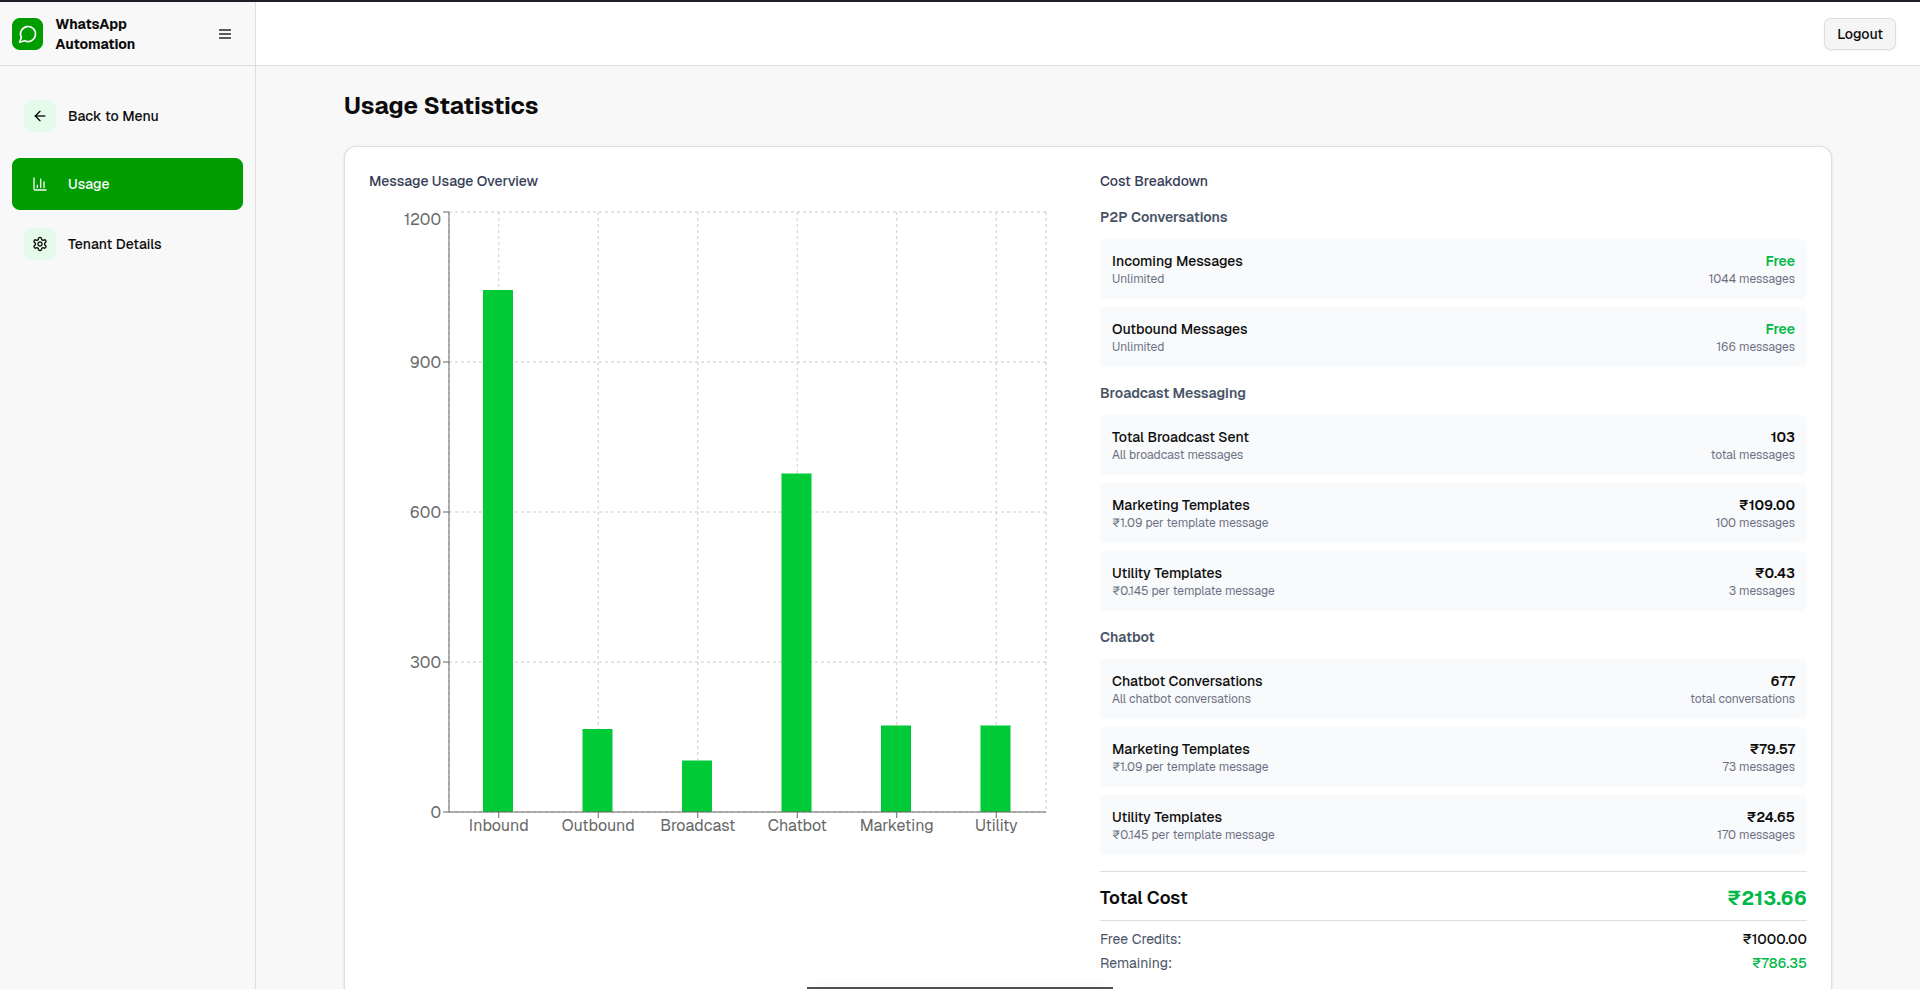Click the Total Cost ₹213.66 amount
This screenshot has width=1920, height=989.
pyautogui.click(x=1767, y=898)
